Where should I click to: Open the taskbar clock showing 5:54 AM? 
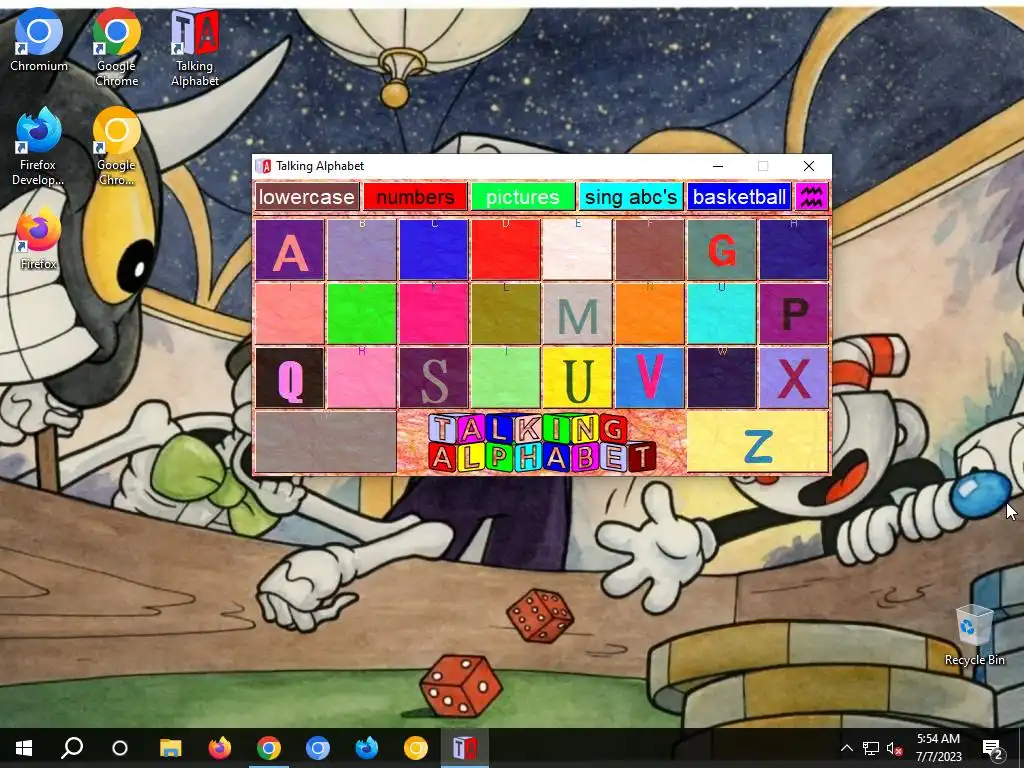(938, 748)
